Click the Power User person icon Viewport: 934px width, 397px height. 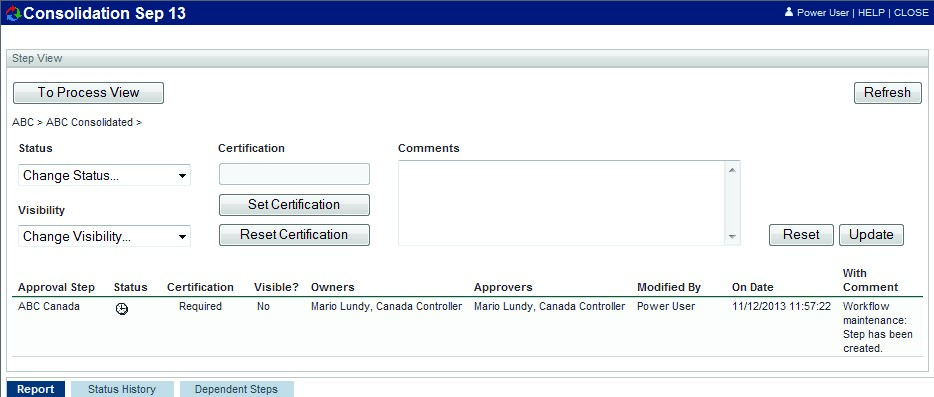[789, 12]
